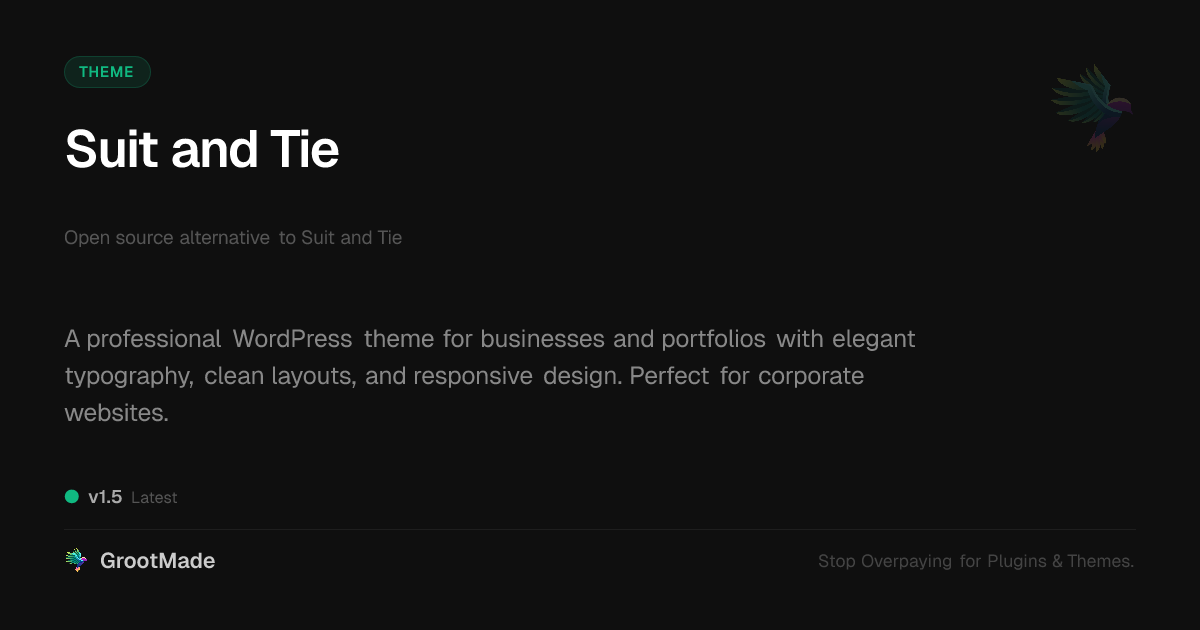Screen dimensions: 1200x630
Task: Click the word portfolios in the description
Action: coord(713,339)
